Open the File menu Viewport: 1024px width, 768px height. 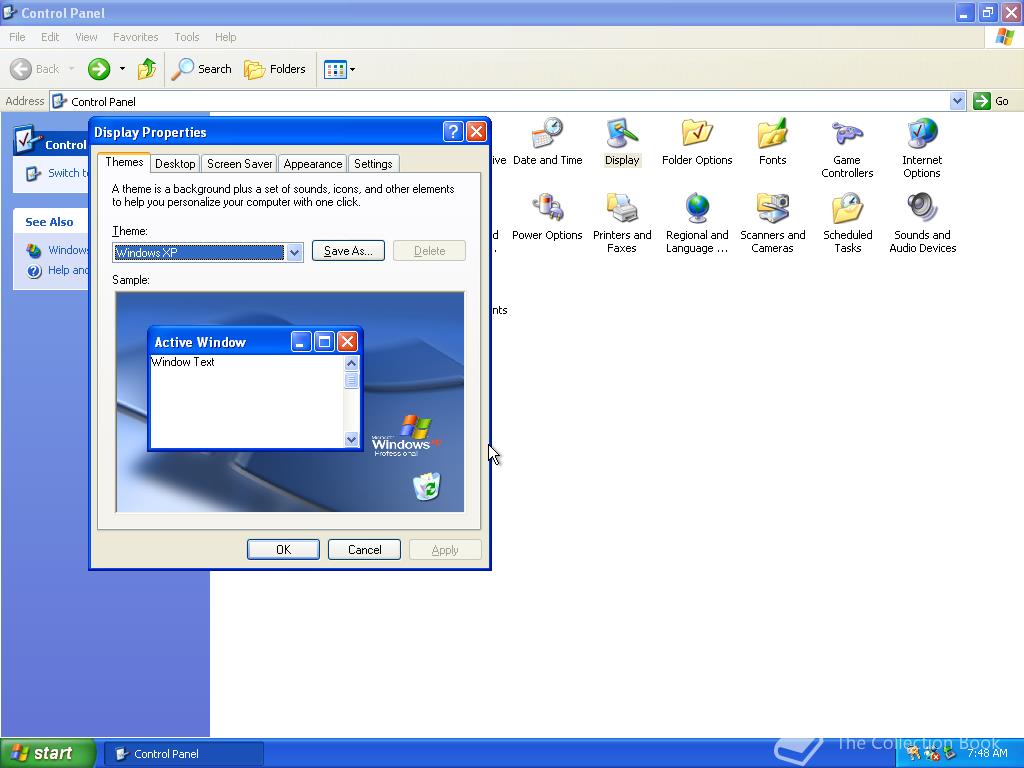coord(17,37)
